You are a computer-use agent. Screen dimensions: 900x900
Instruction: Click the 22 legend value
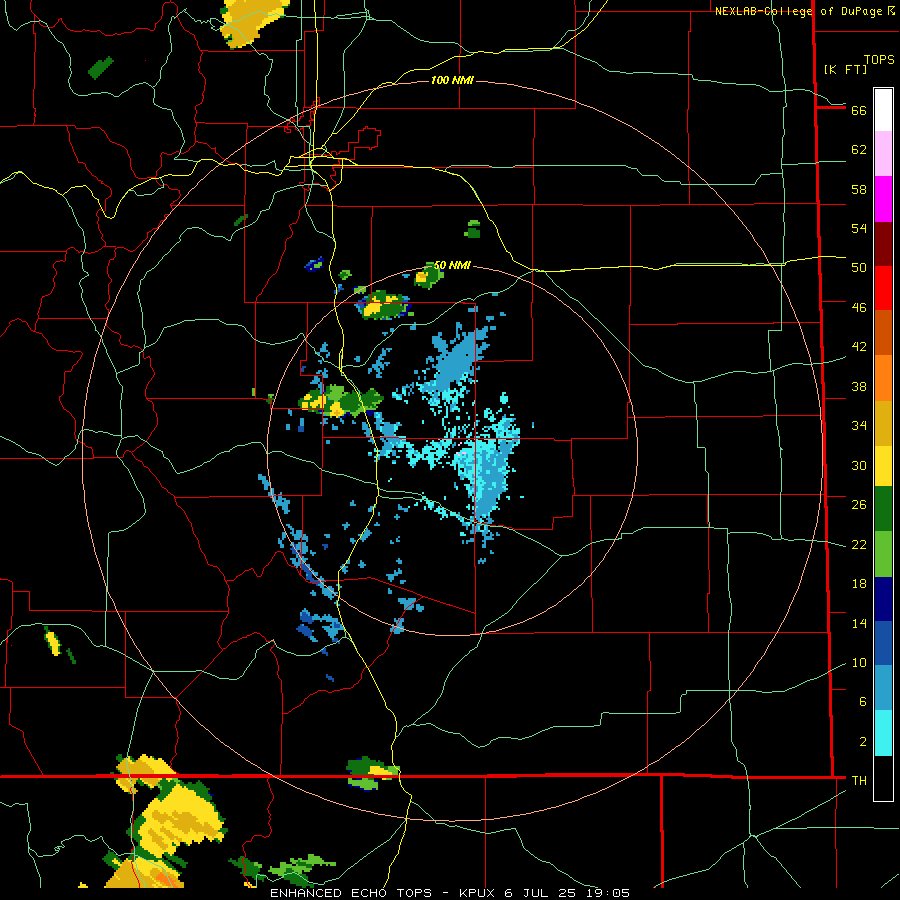click(859, 544)
